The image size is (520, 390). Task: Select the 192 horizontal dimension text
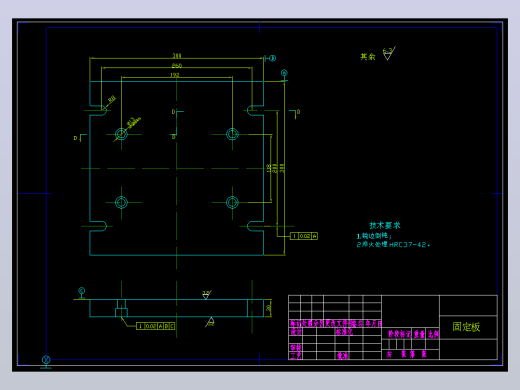[175, 75]
